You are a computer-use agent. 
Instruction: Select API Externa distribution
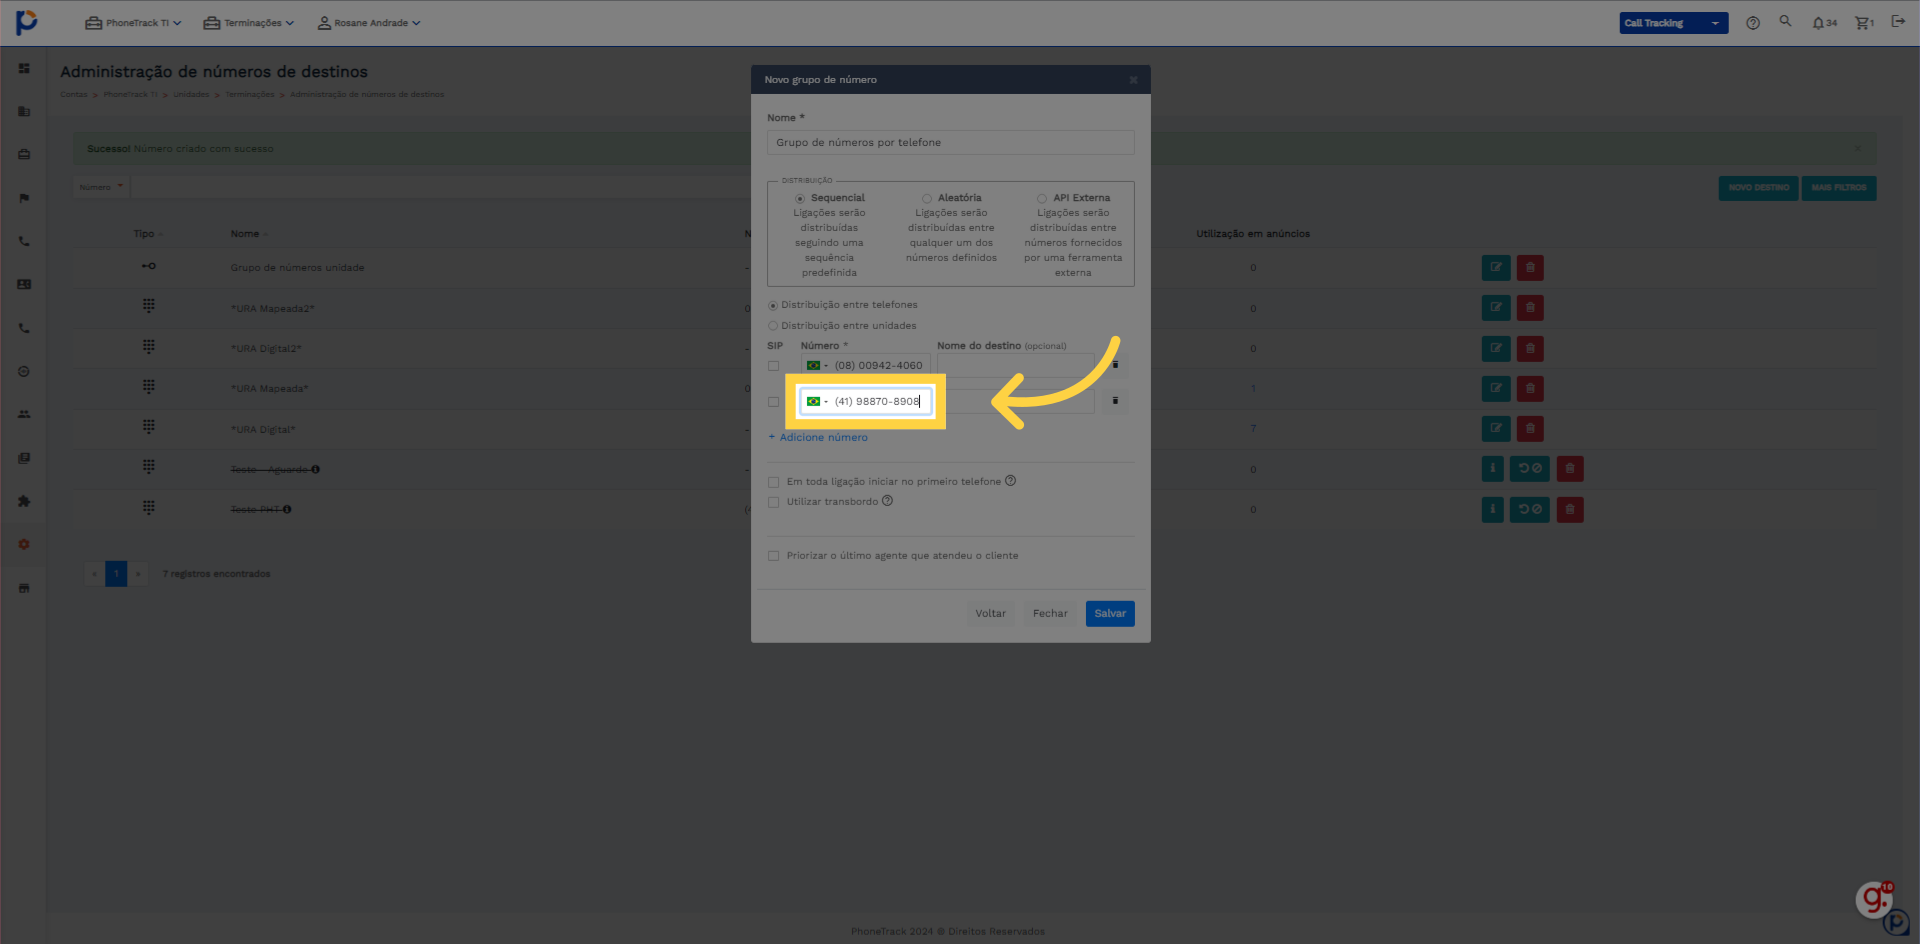point(1042,199)
